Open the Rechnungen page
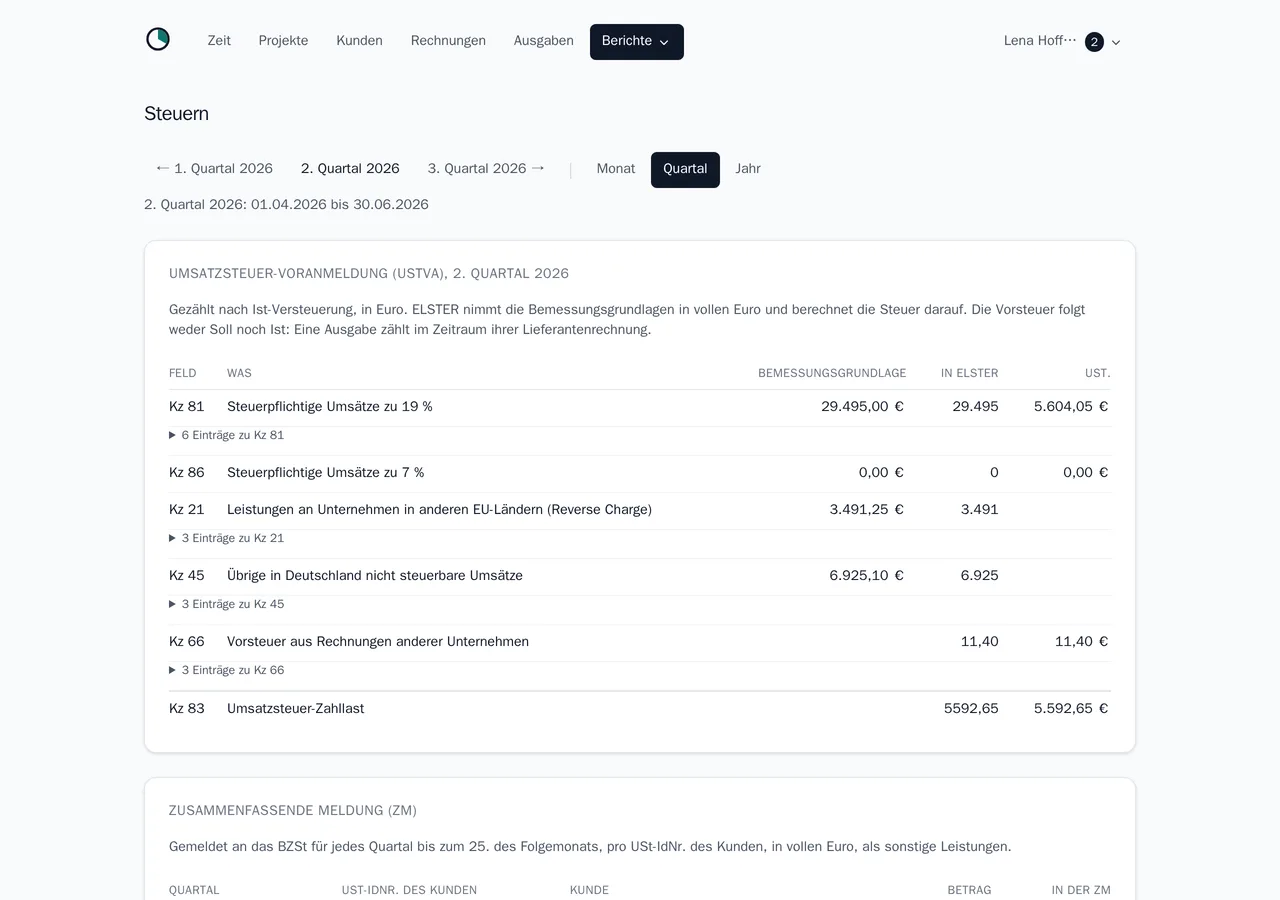Screen dimensions: 1280x900 (x=448, y=41)
